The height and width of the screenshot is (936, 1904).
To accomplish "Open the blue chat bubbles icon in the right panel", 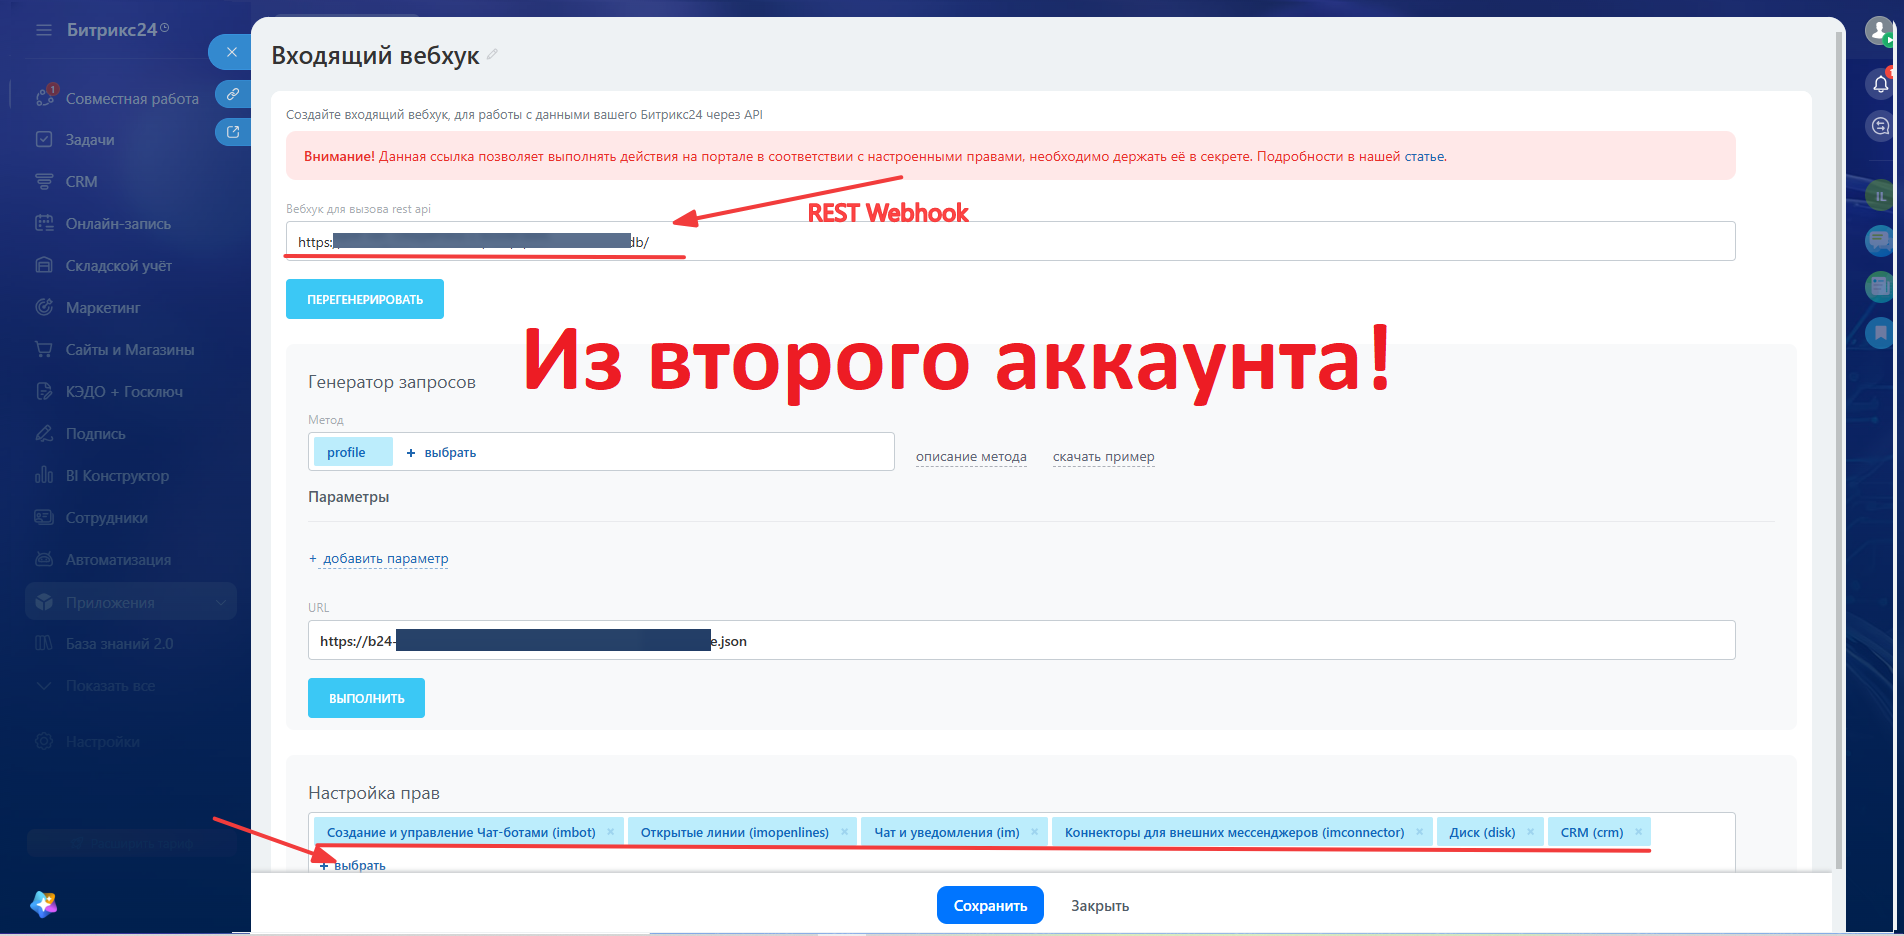I will pos(1880,240).
